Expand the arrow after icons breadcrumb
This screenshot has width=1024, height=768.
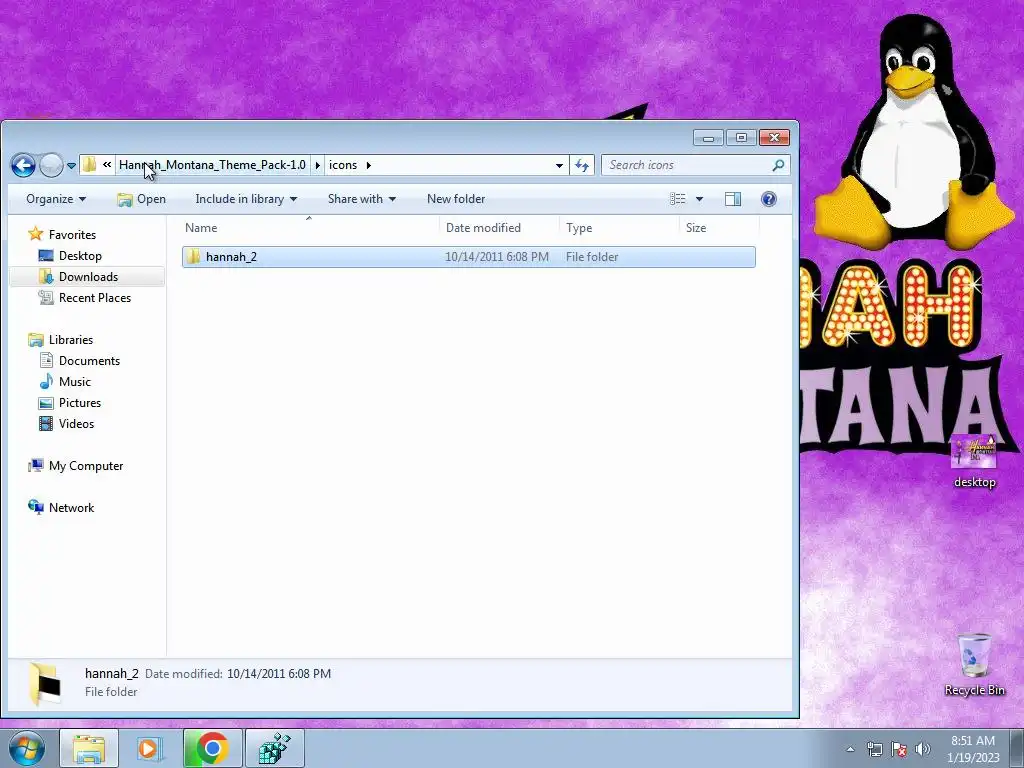[x=368, y=165]
